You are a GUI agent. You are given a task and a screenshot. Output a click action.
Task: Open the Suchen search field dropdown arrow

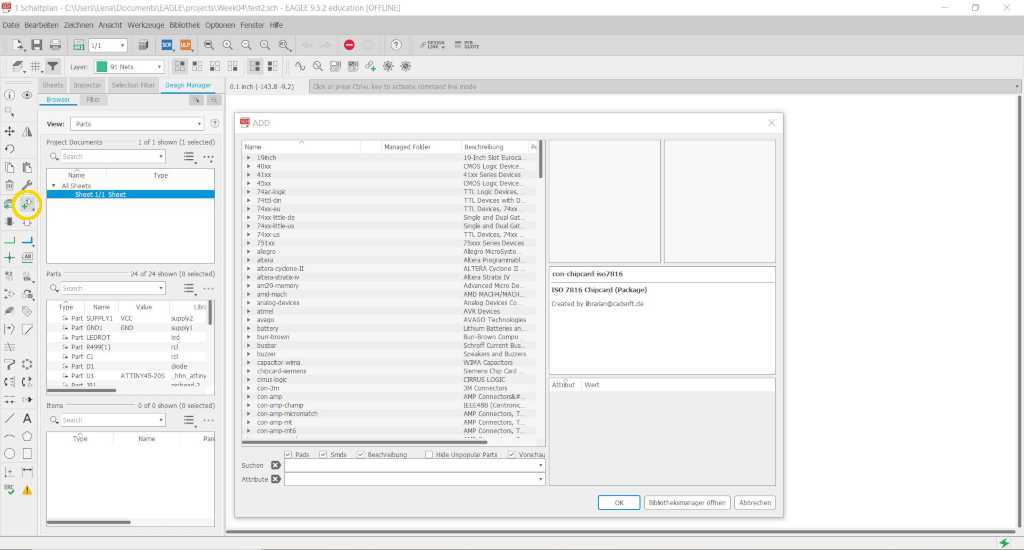(x=541, y=465)
